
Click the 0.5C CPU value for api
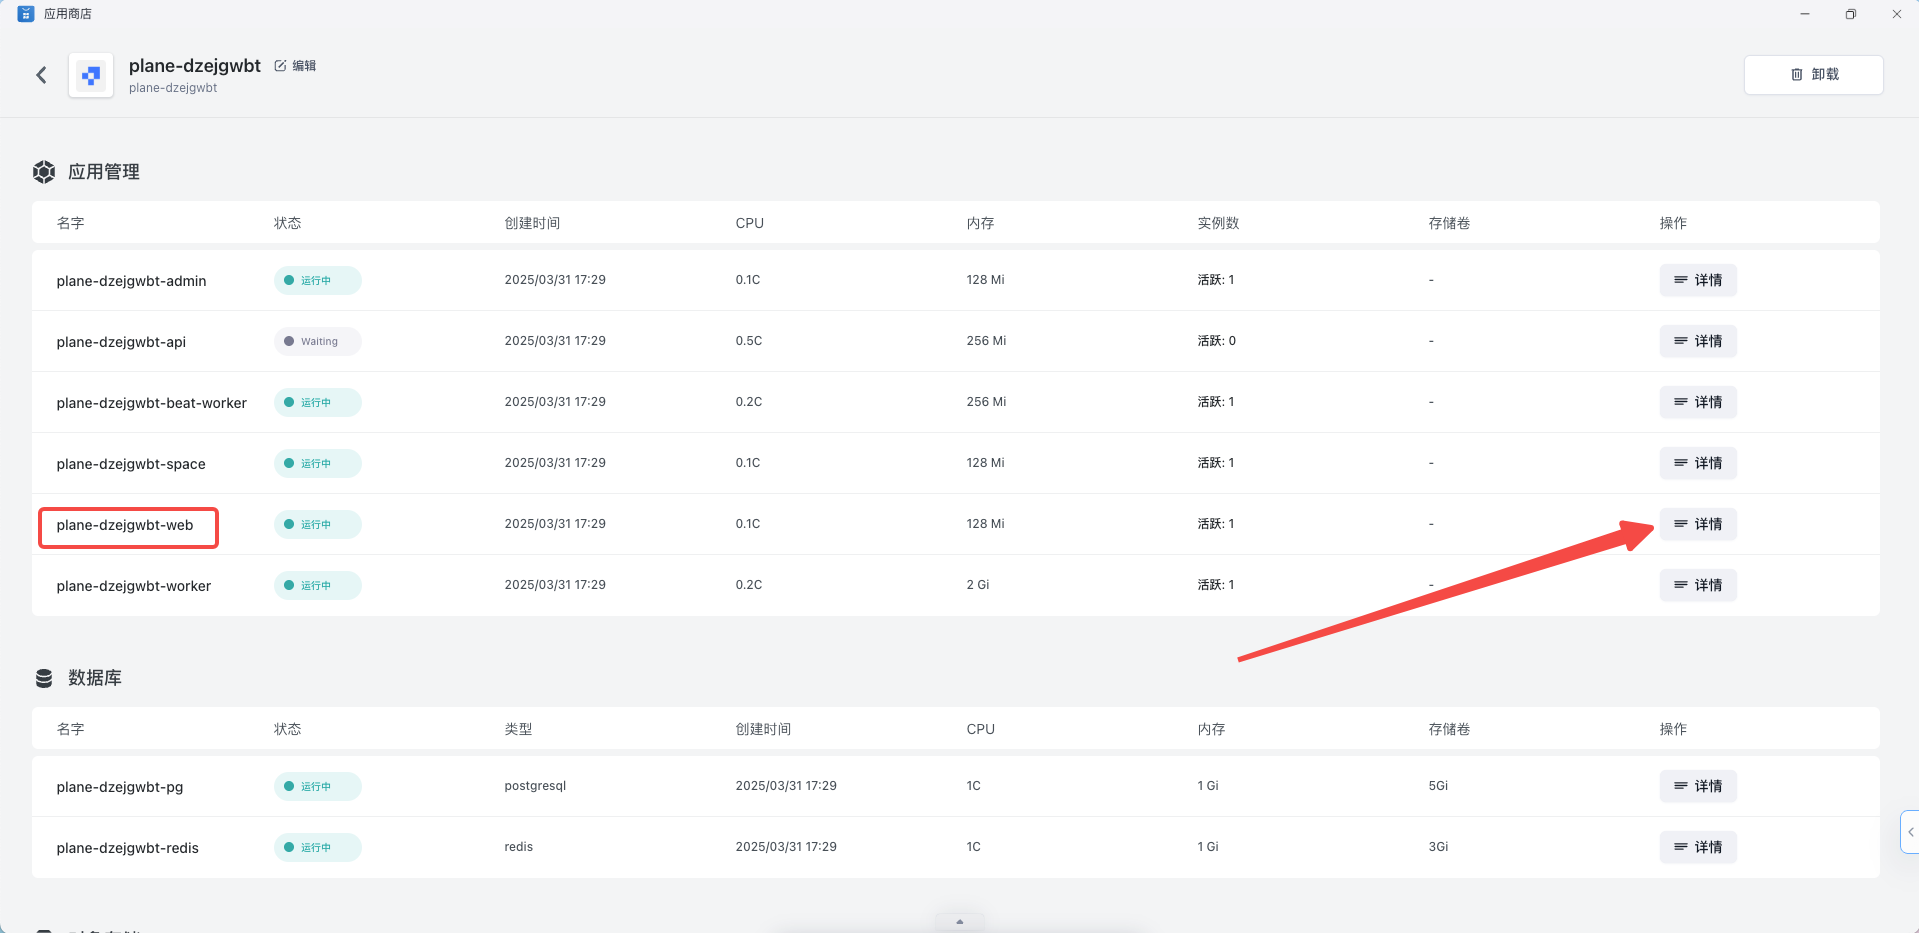[749, 341]
